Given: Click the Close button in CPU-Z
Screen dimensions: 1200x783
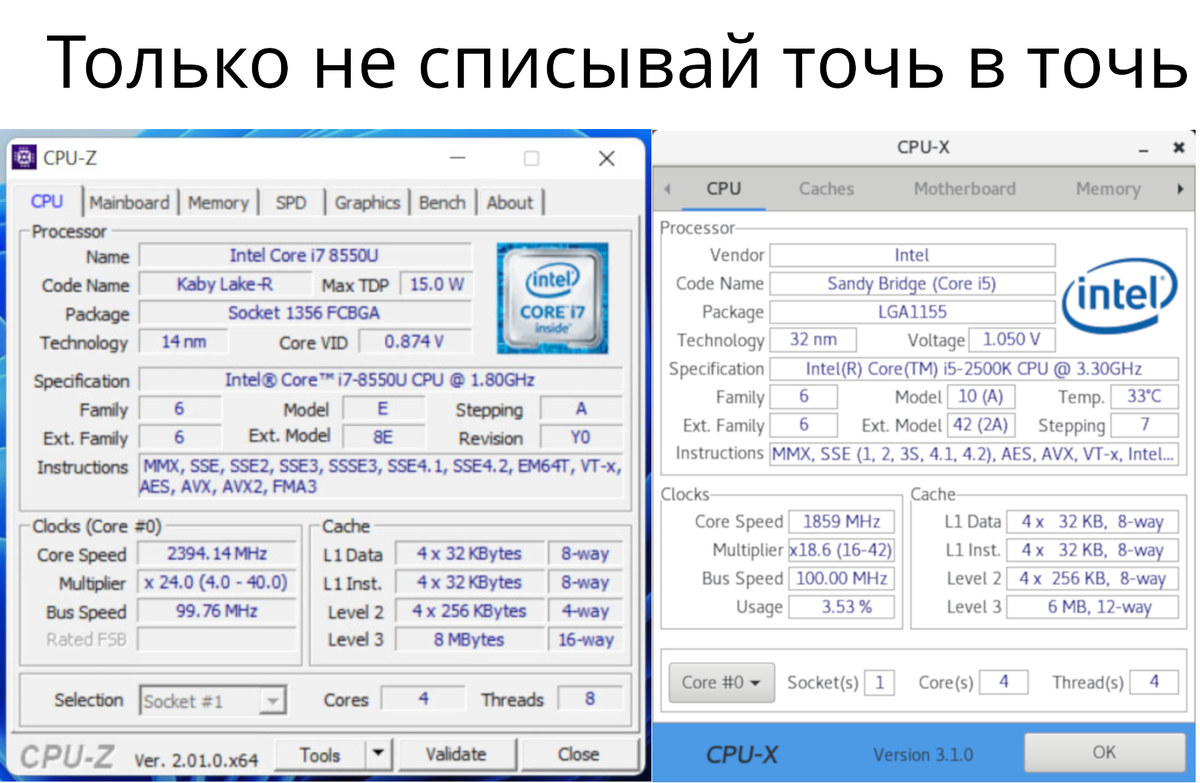Looking at the screenshot, I should coord(579,754).
